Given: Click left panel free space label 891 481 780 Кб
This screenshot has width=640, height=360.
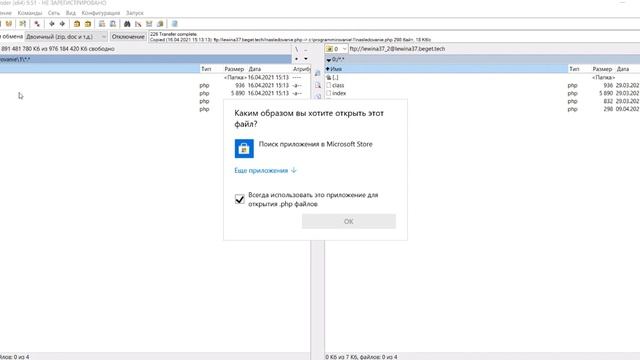Looking at the screenshot, I should tap(57, 49).
